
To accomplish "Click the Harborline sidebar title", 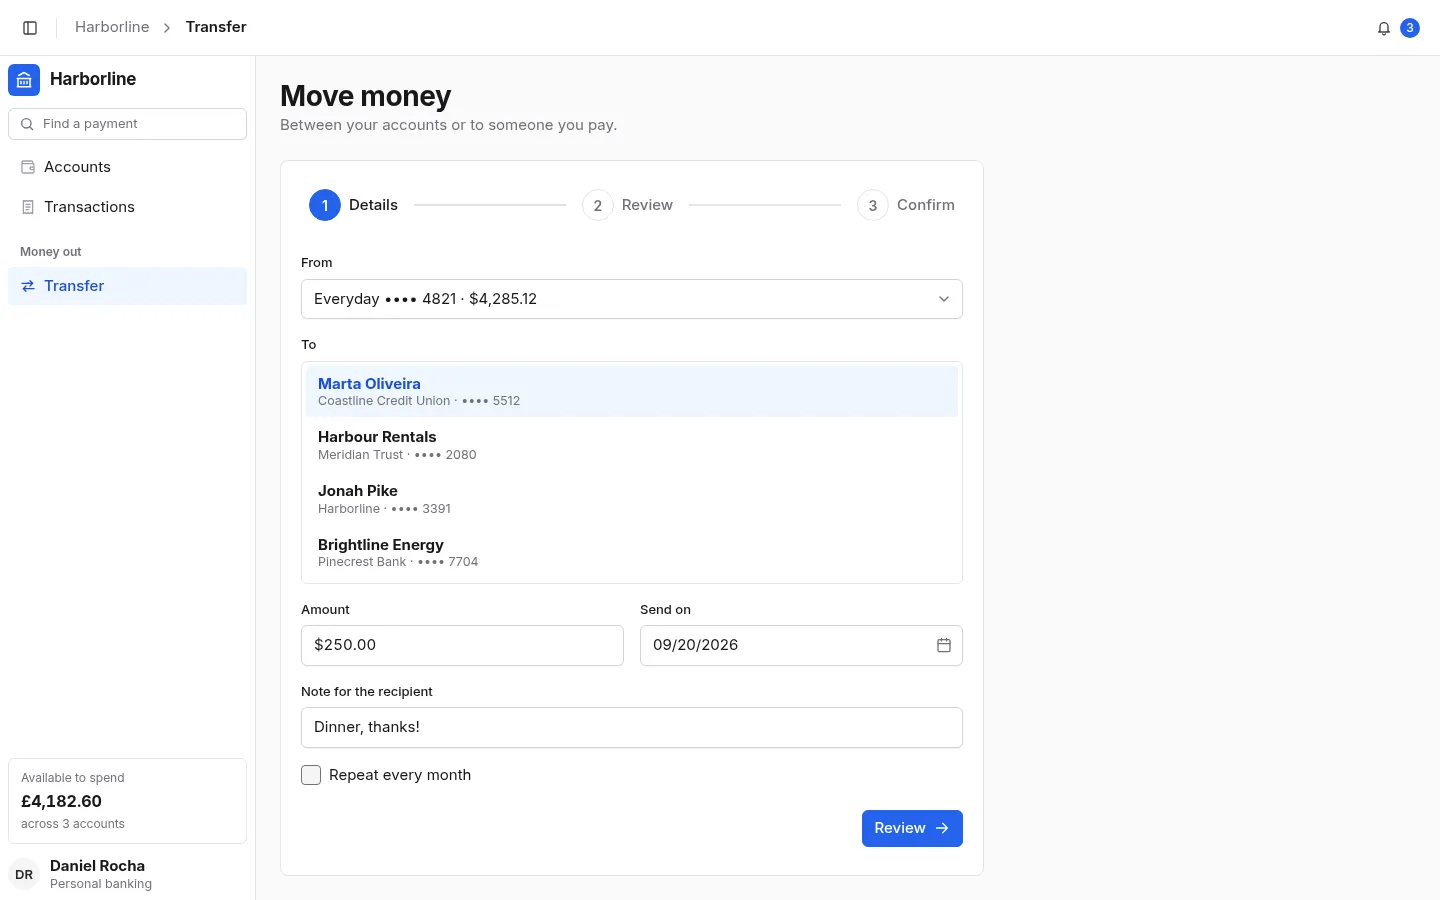I will point(93,79).
